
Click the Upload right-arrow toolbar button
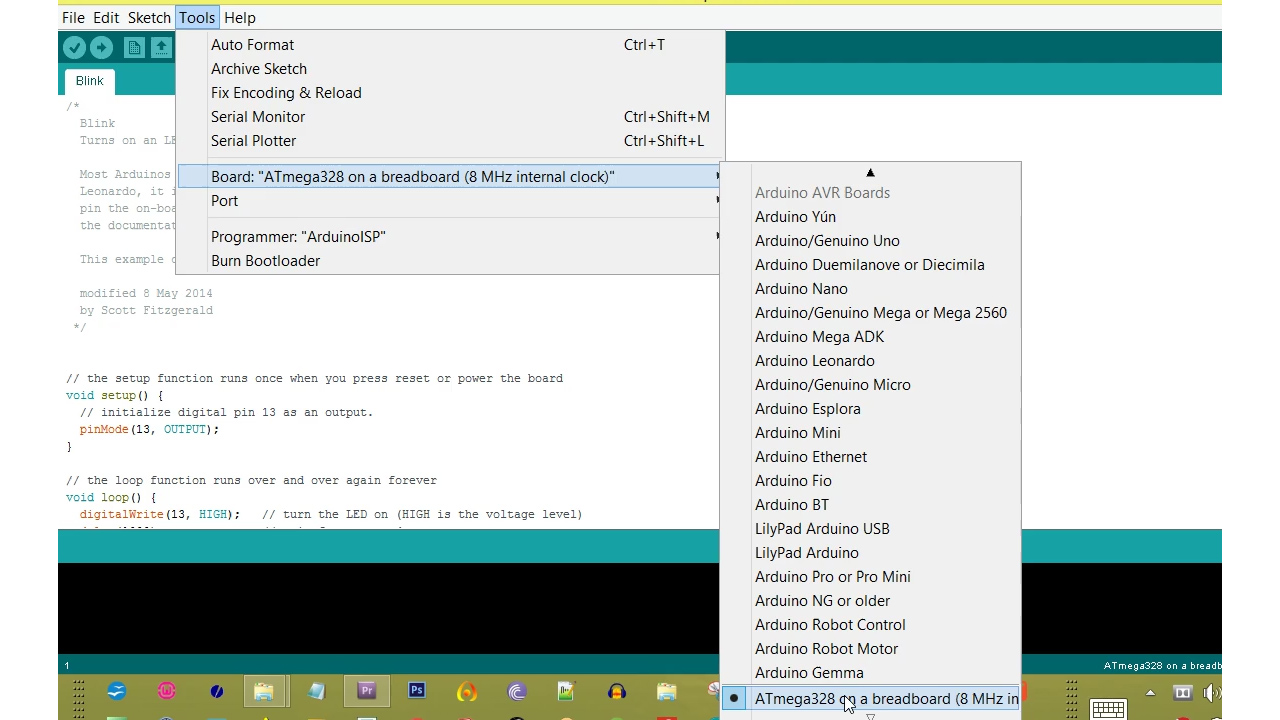coord(101,47)
